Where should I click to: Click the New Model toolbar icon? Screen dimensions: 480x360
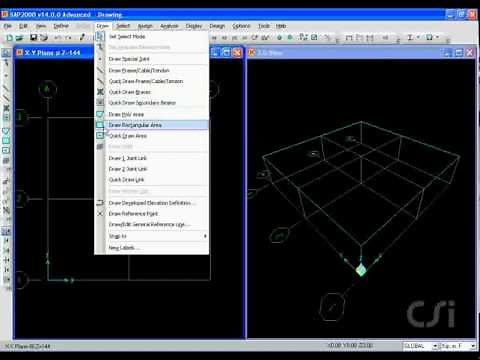[10, 38]
